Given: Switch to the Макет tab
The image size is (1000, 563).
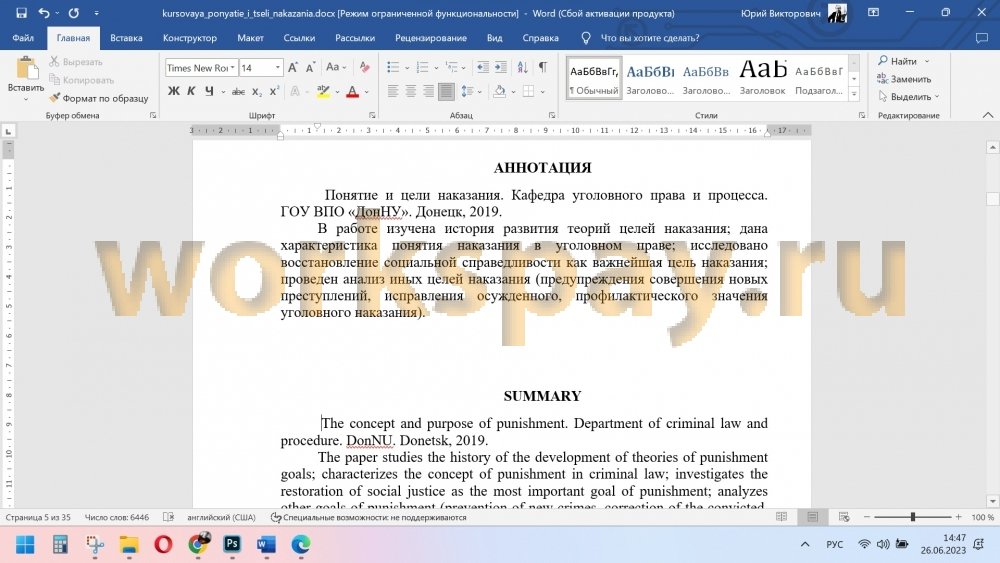Looking at the screenshot, I should click(x=250, y=38).
